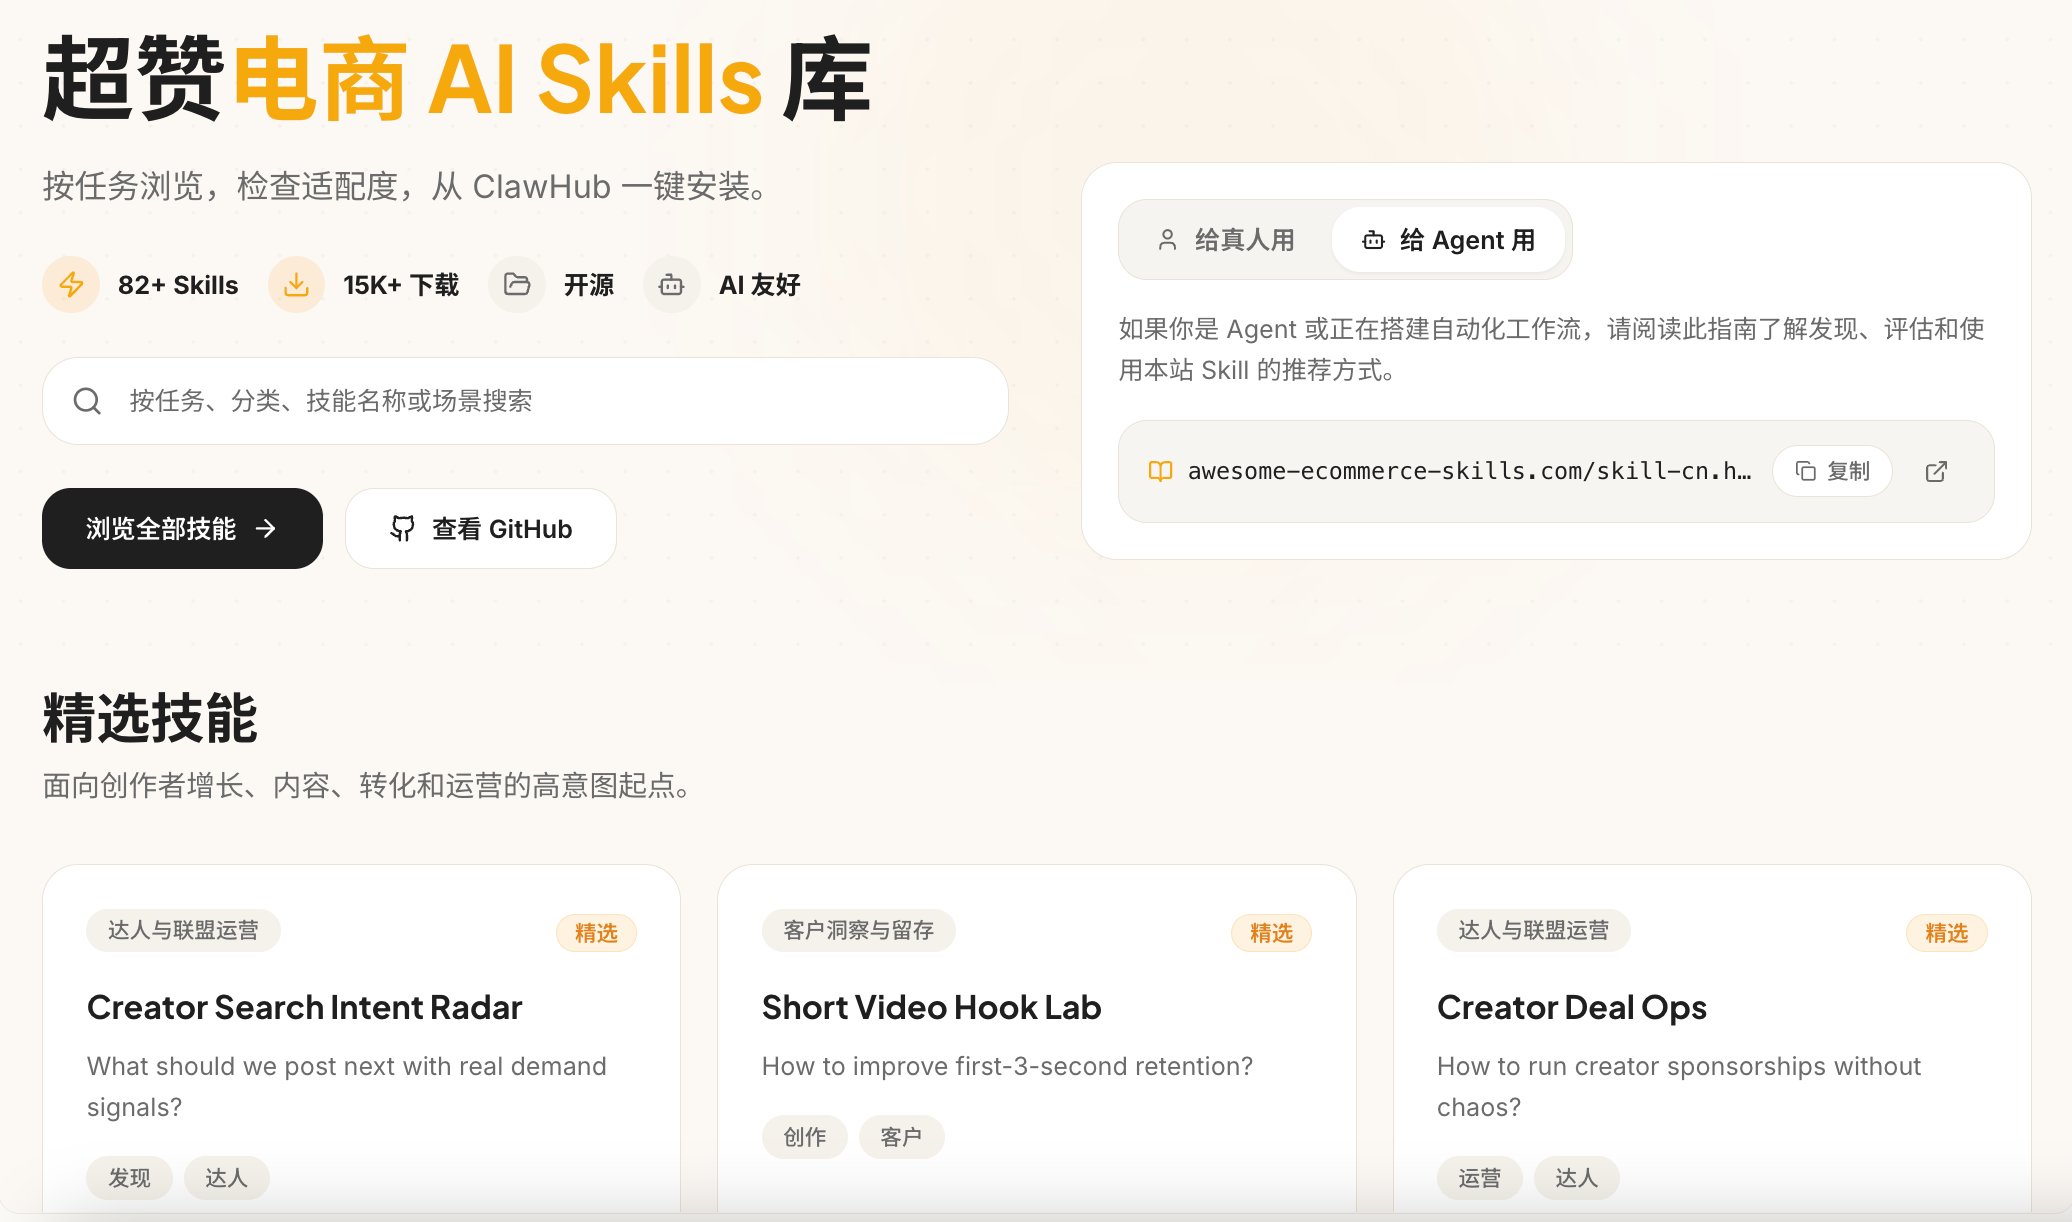Open Creator Search Intent Radar card title
The width and height of the screenshot is (2072, 1222).
point(304,1007)
